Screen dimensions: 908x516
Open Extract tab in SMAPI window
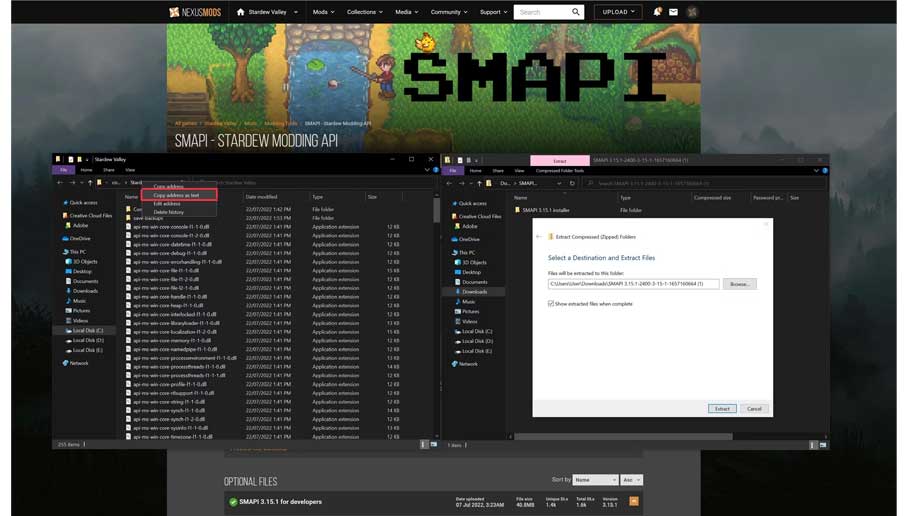559,160
